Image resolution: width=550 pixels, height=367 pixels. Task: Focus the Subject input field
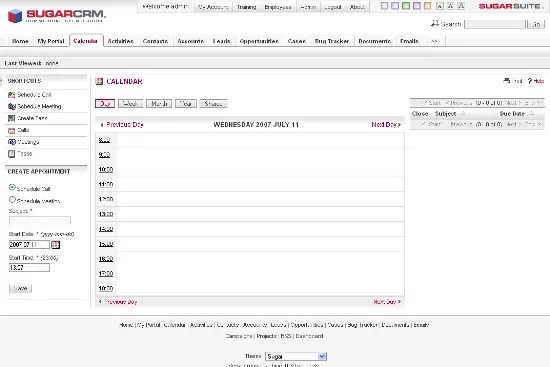pos(40,221)
